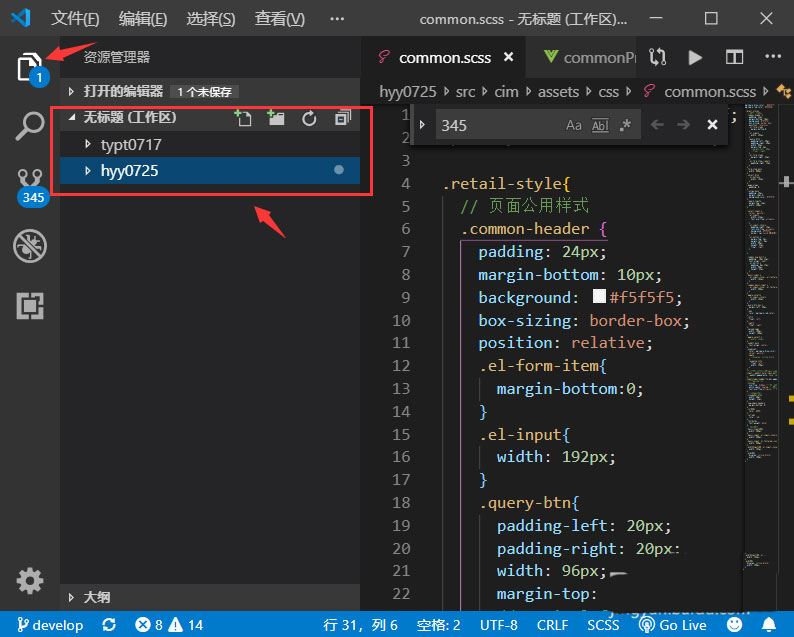This screenshot has height=637, width=794.
Task: Click New File icon in workspace header
Action: pos(242,118)
